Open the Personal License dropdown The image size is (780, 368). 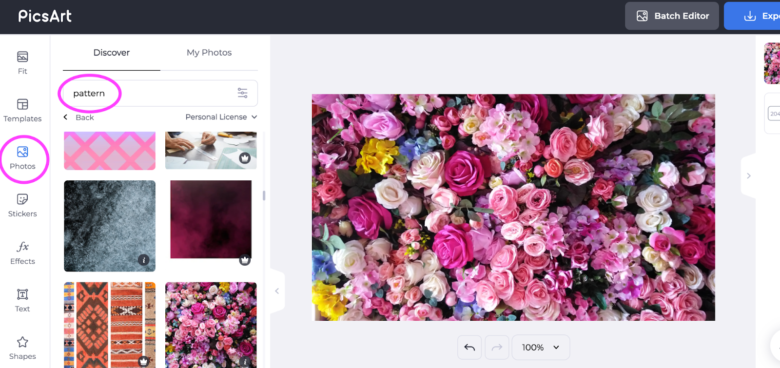click(221, 117)
